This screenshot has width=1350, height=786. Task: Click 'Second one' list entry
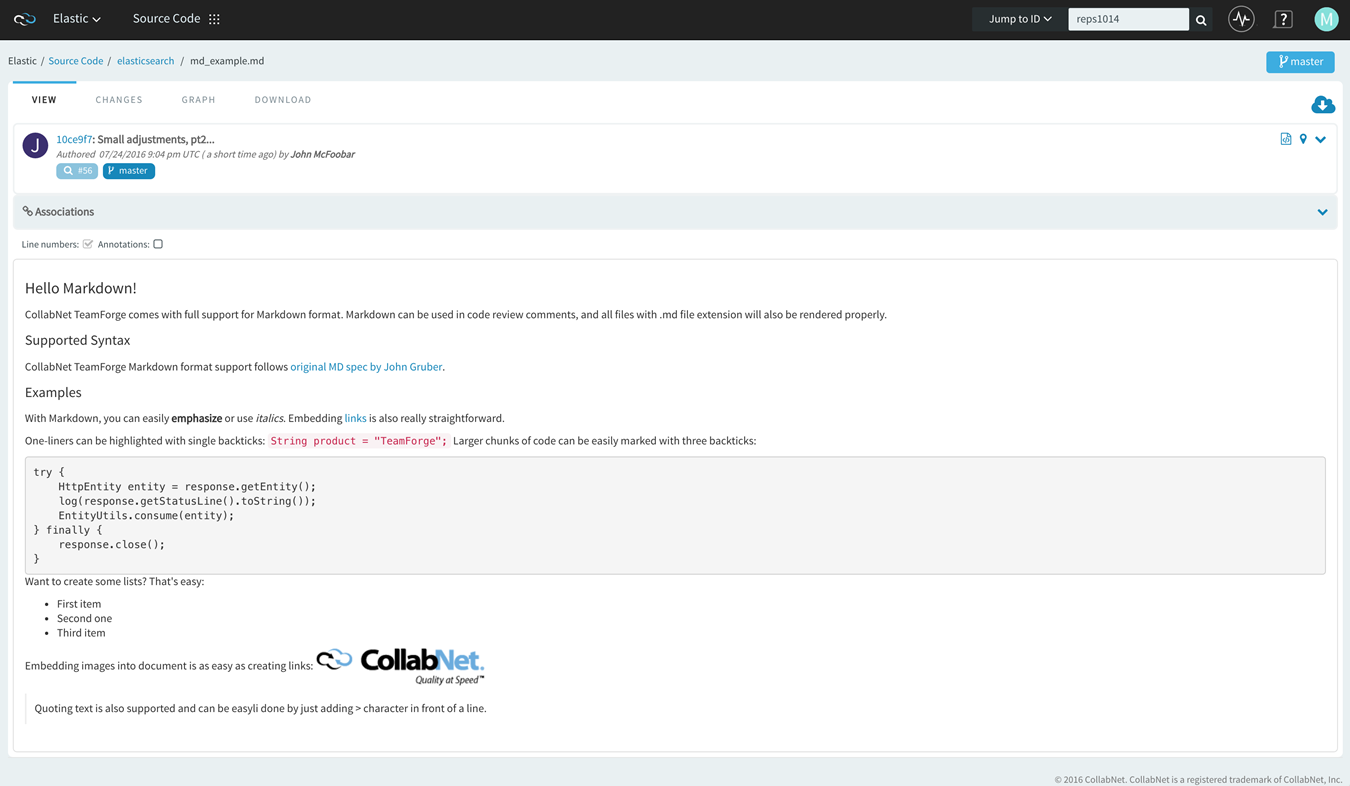point(84,619)
